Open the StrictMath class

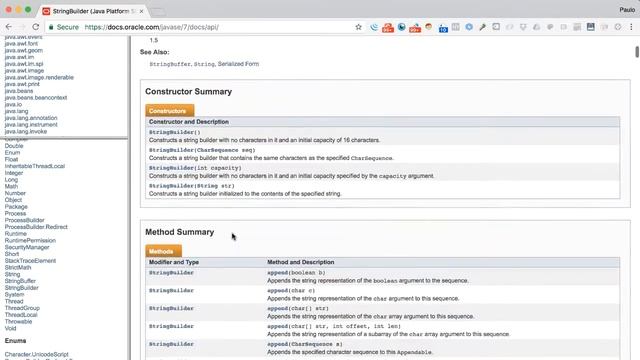18,268
